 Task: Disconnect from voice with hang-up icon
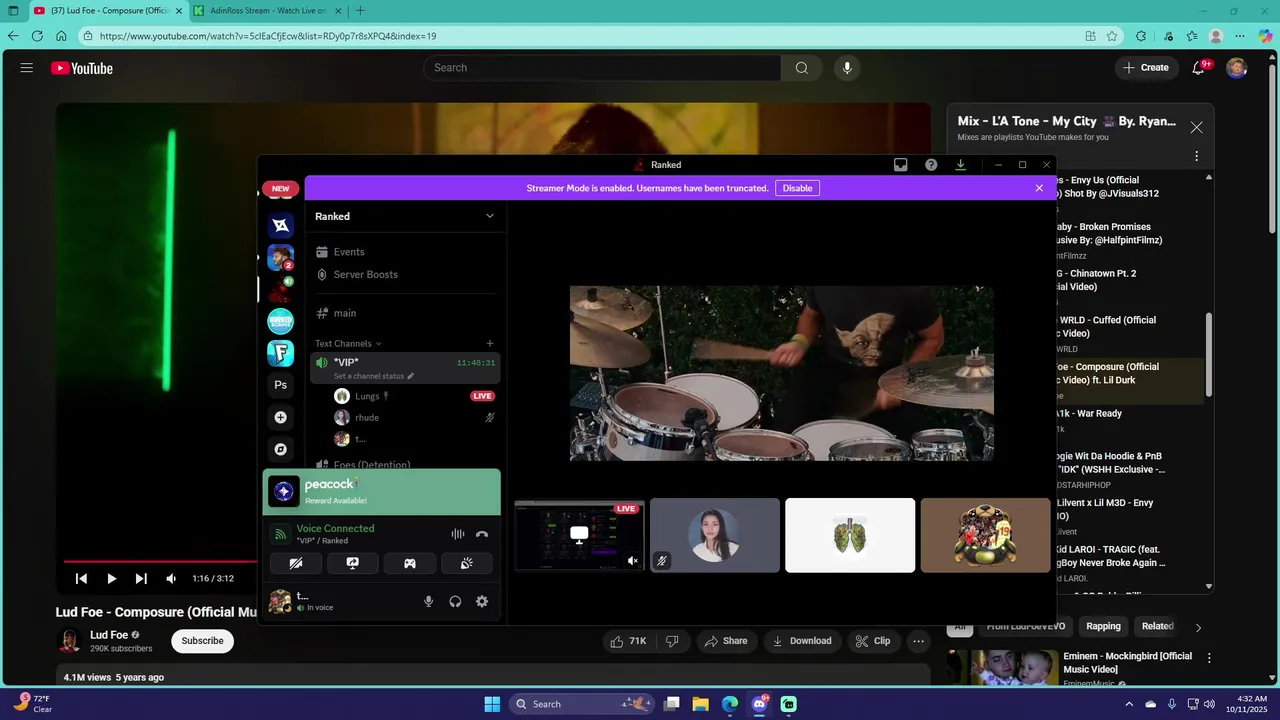482,534
